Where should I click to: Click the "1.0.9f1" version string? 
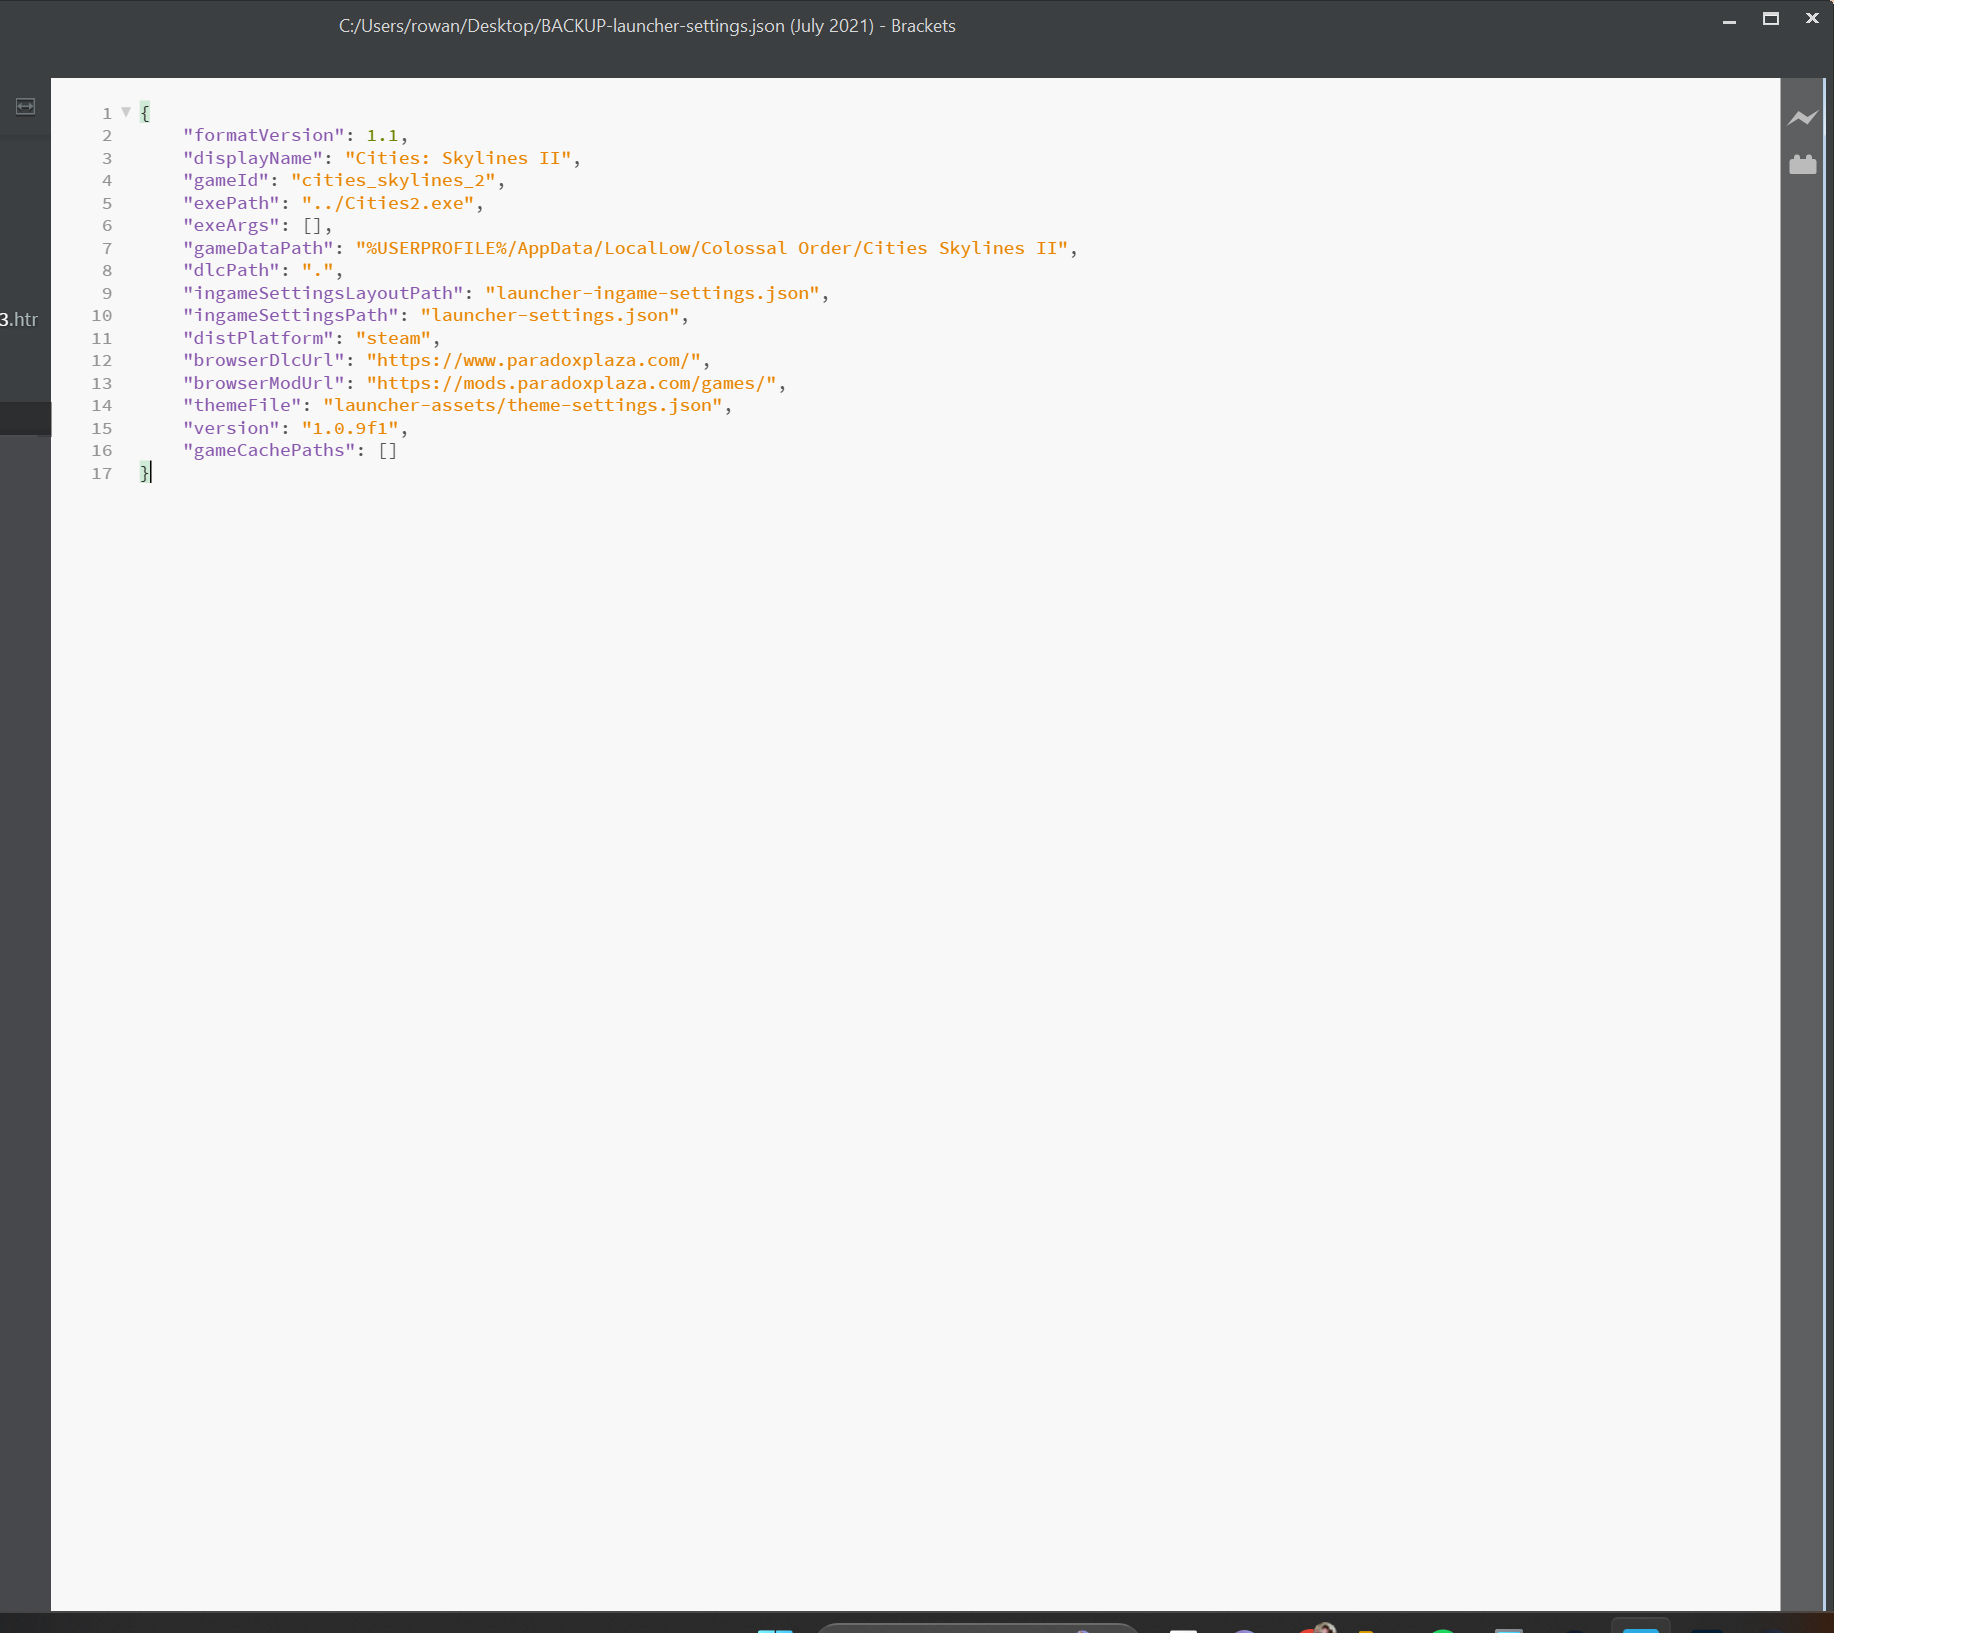pyautogui.click(x=350, y=428)
